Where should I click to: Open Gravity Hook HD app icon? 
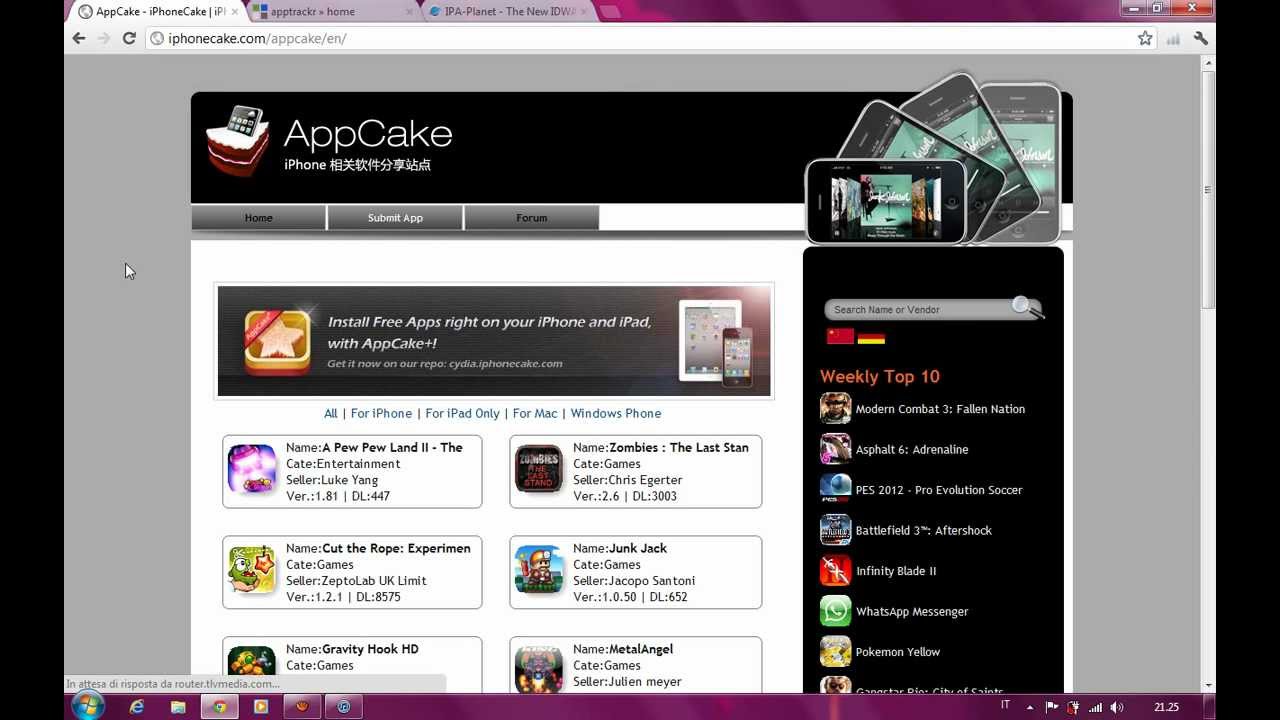coord(252,668)
